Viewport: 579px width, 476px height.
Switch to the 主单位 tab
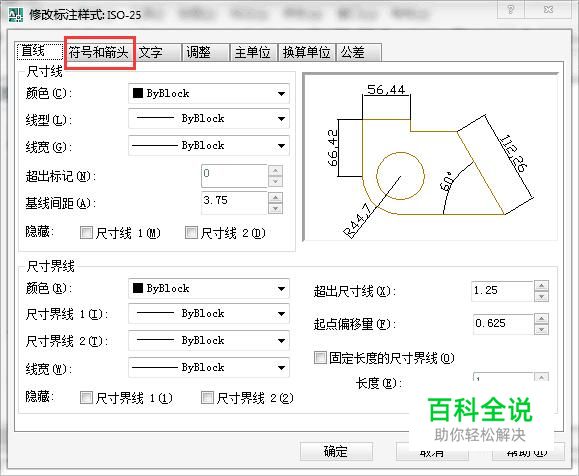[x=254, y=52]
